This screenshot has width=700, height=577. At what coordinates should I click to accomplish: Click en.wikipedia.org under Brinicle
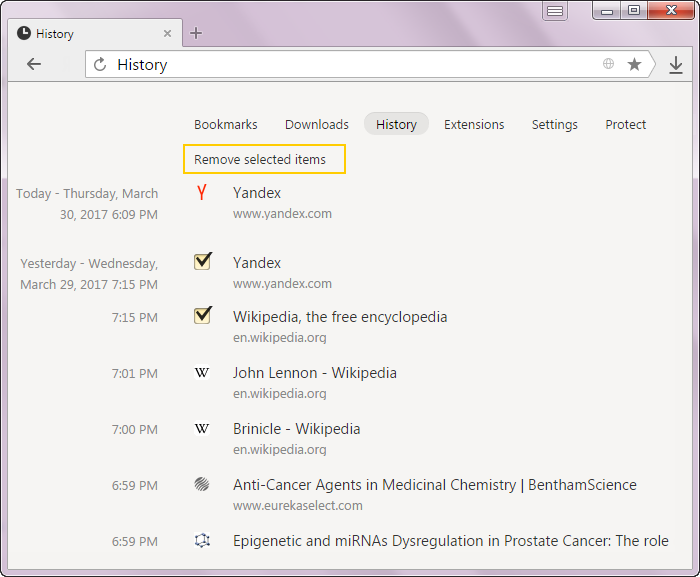[x=279, y=449]
